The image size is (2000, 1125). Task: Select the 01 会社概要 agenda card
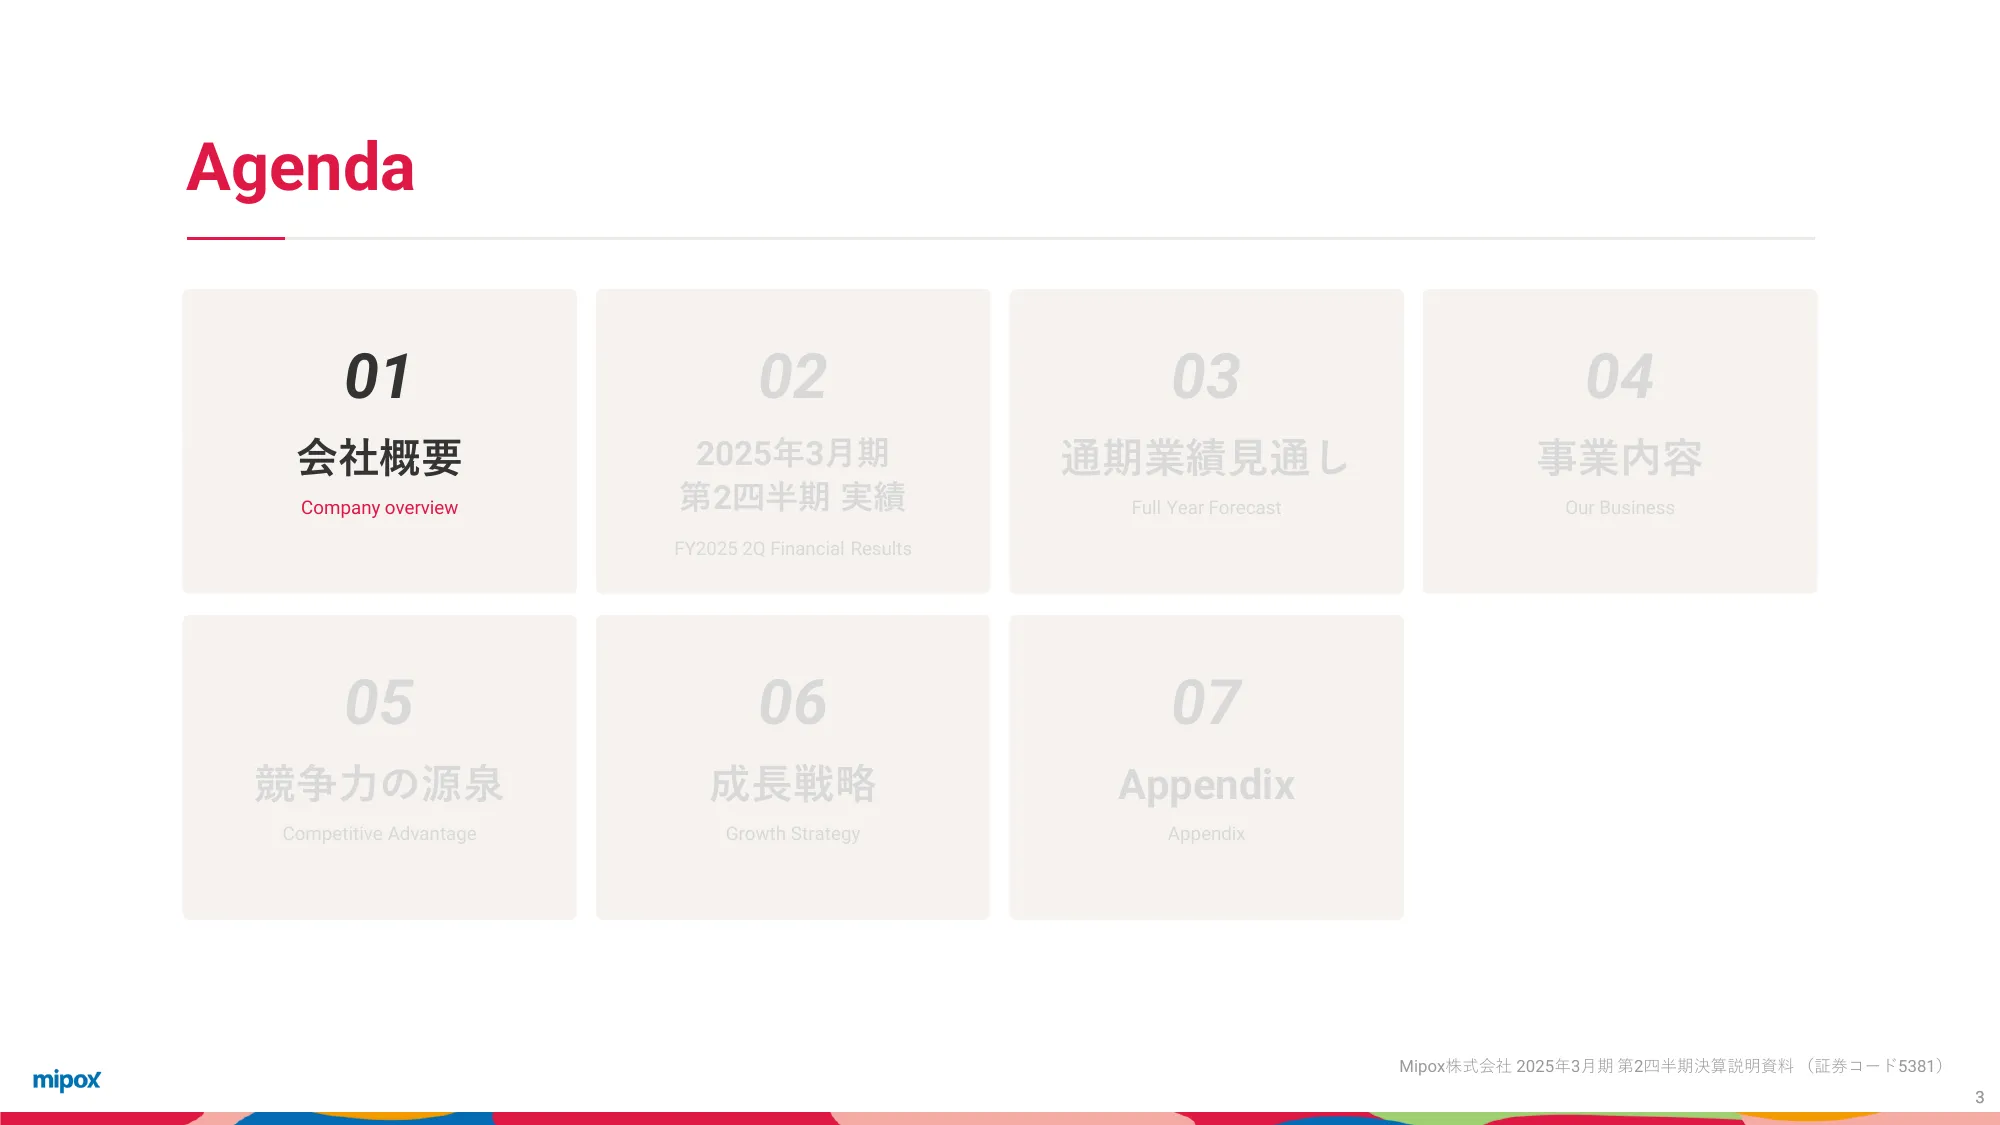pyautogui.click(x=379, y=441)
